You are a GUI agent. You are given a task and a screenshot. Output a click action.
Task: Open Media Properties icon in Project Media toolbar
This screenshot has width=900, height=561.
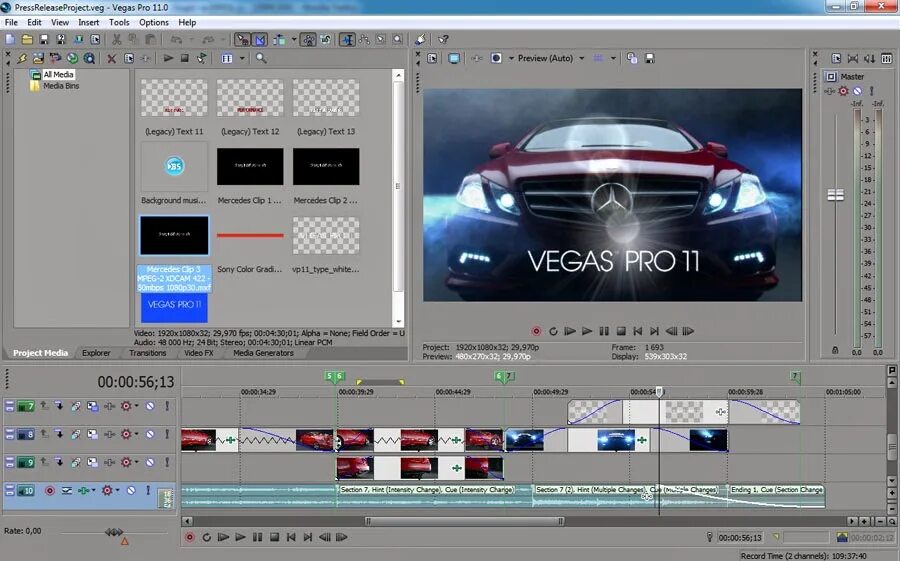pyautogui.click(x=129, y=58)
